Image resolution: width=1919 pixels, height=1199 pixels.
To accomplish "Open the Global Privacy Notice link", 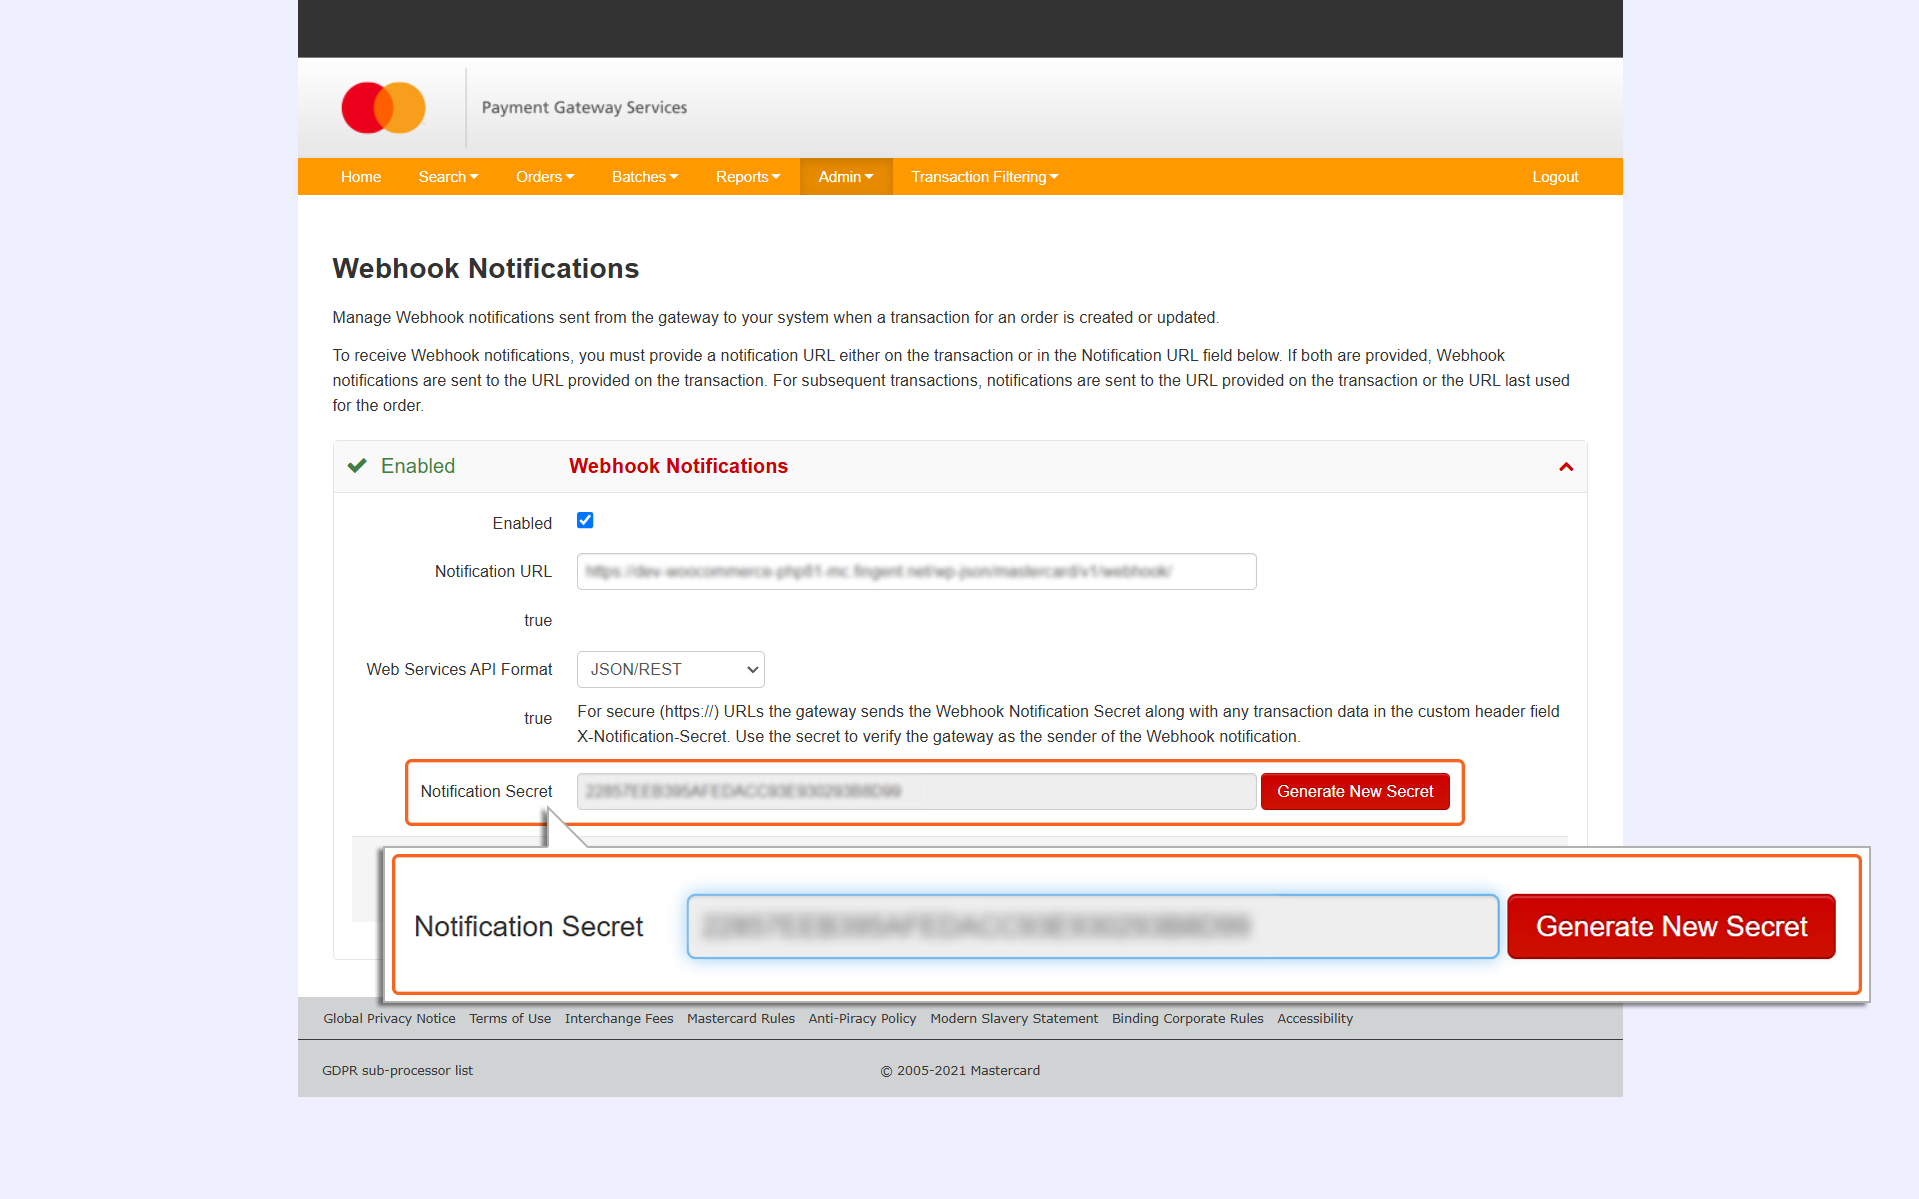I will click(x=389, y=1019).
